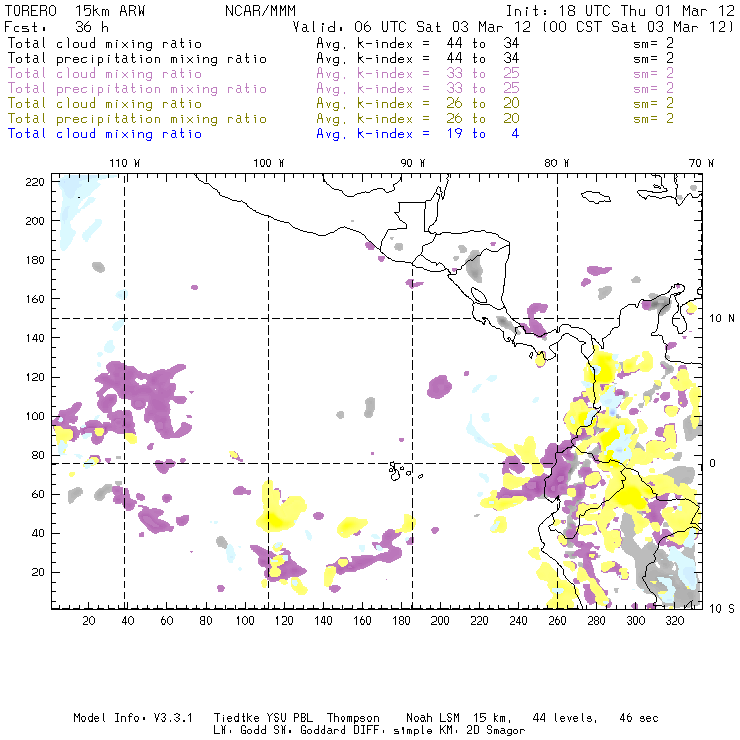Viewport: 740px width, 740px height.
Task: Click '240' on the horizontal axis
Action: click(x=518, y=621)
